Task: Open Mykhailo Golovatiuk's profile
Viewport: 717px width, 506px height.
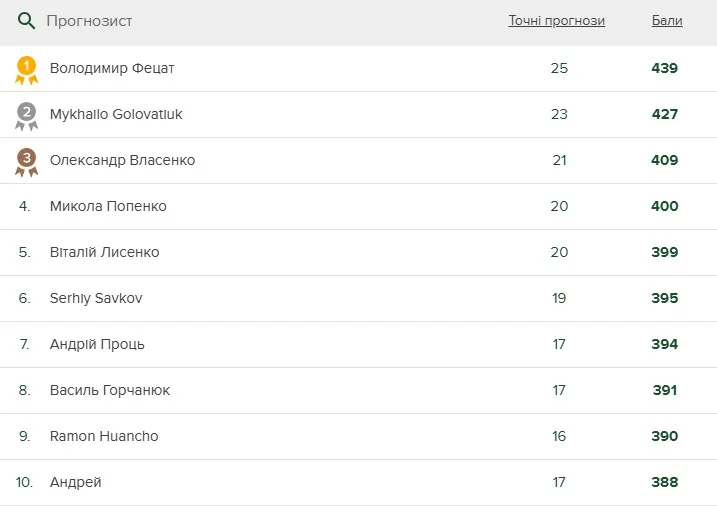Action: coord(116,115)
